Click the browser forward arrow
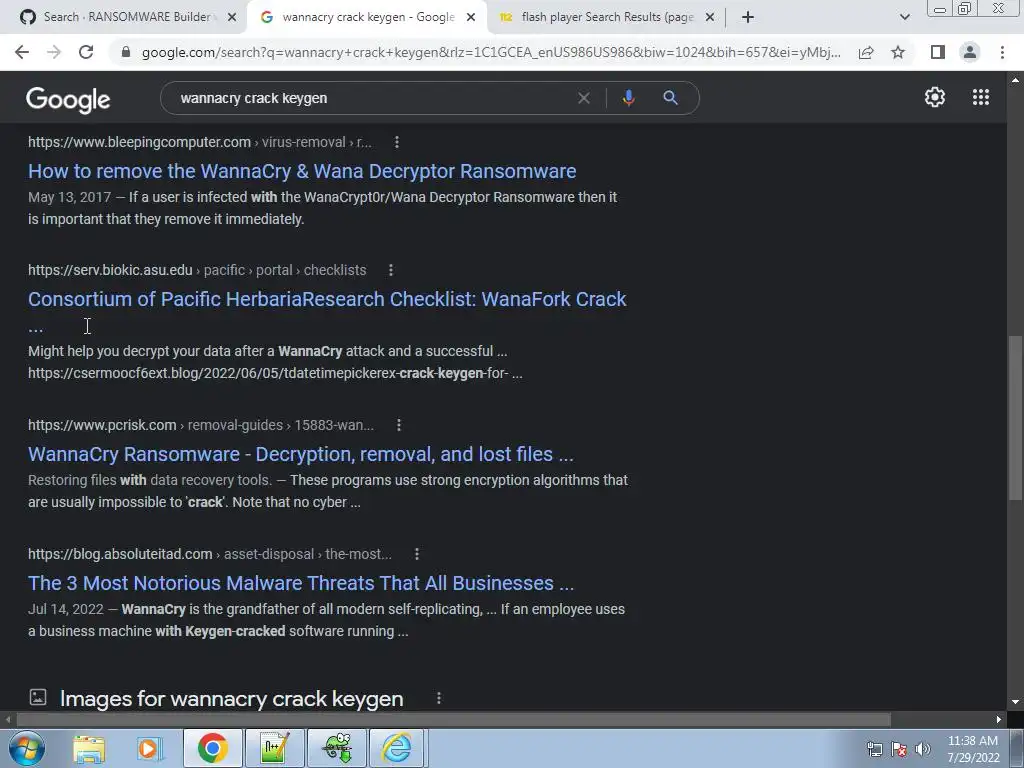This screenshot has height=768, width=1024. pos(54,52)
